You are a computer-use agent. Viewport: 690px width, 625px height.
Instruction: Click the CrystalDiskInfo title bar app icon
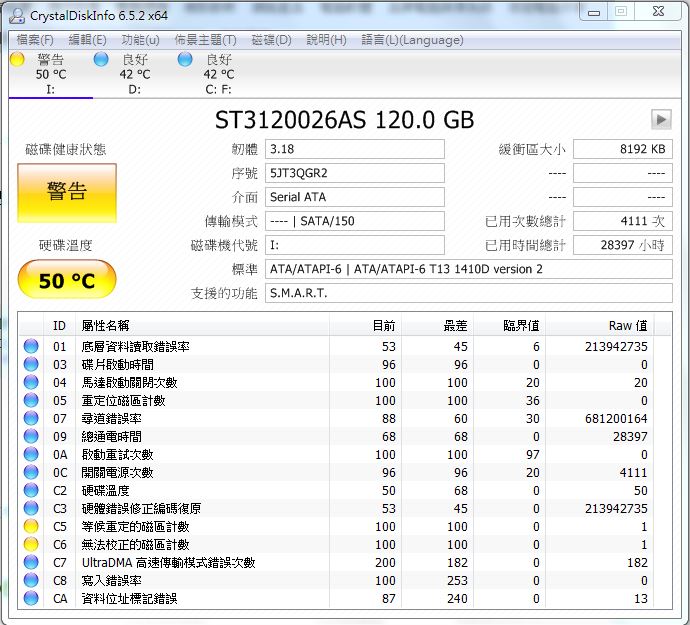pyautogui.click(x=17, y=15)
